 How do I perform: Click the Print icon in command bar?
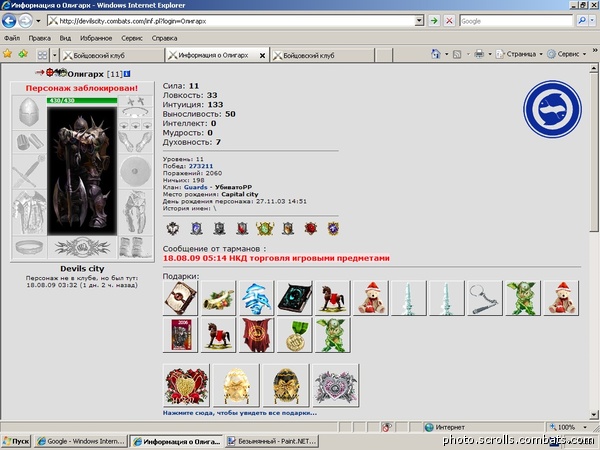(x=479, y=54)
